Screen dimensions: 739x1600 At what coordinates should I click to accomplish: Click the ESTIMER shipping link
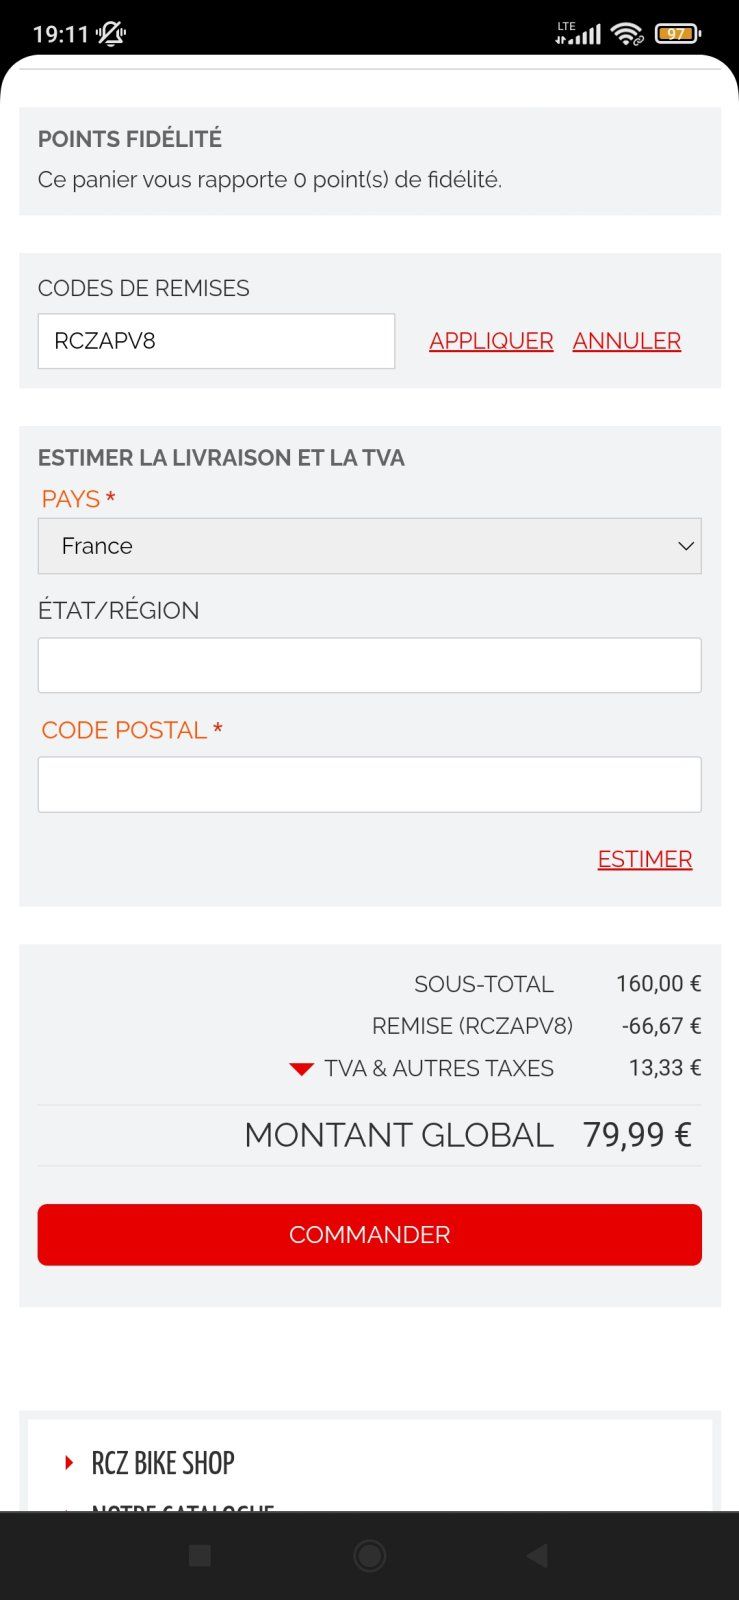[645, 859]
